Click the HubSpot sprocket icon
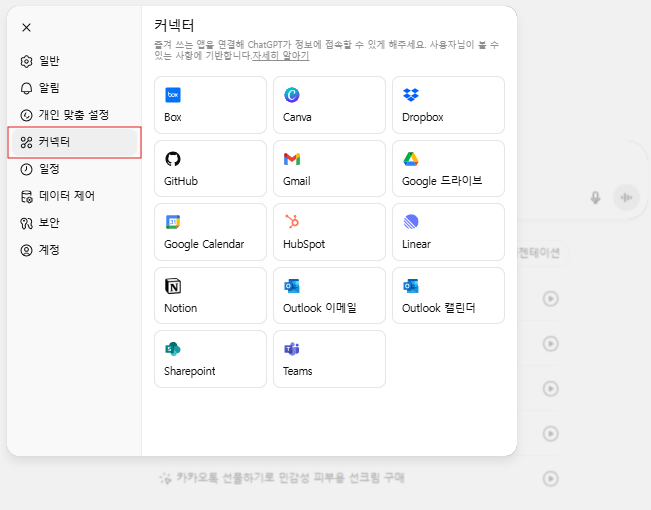The height and width of the screenshot is (510, 651). [292, 222]
